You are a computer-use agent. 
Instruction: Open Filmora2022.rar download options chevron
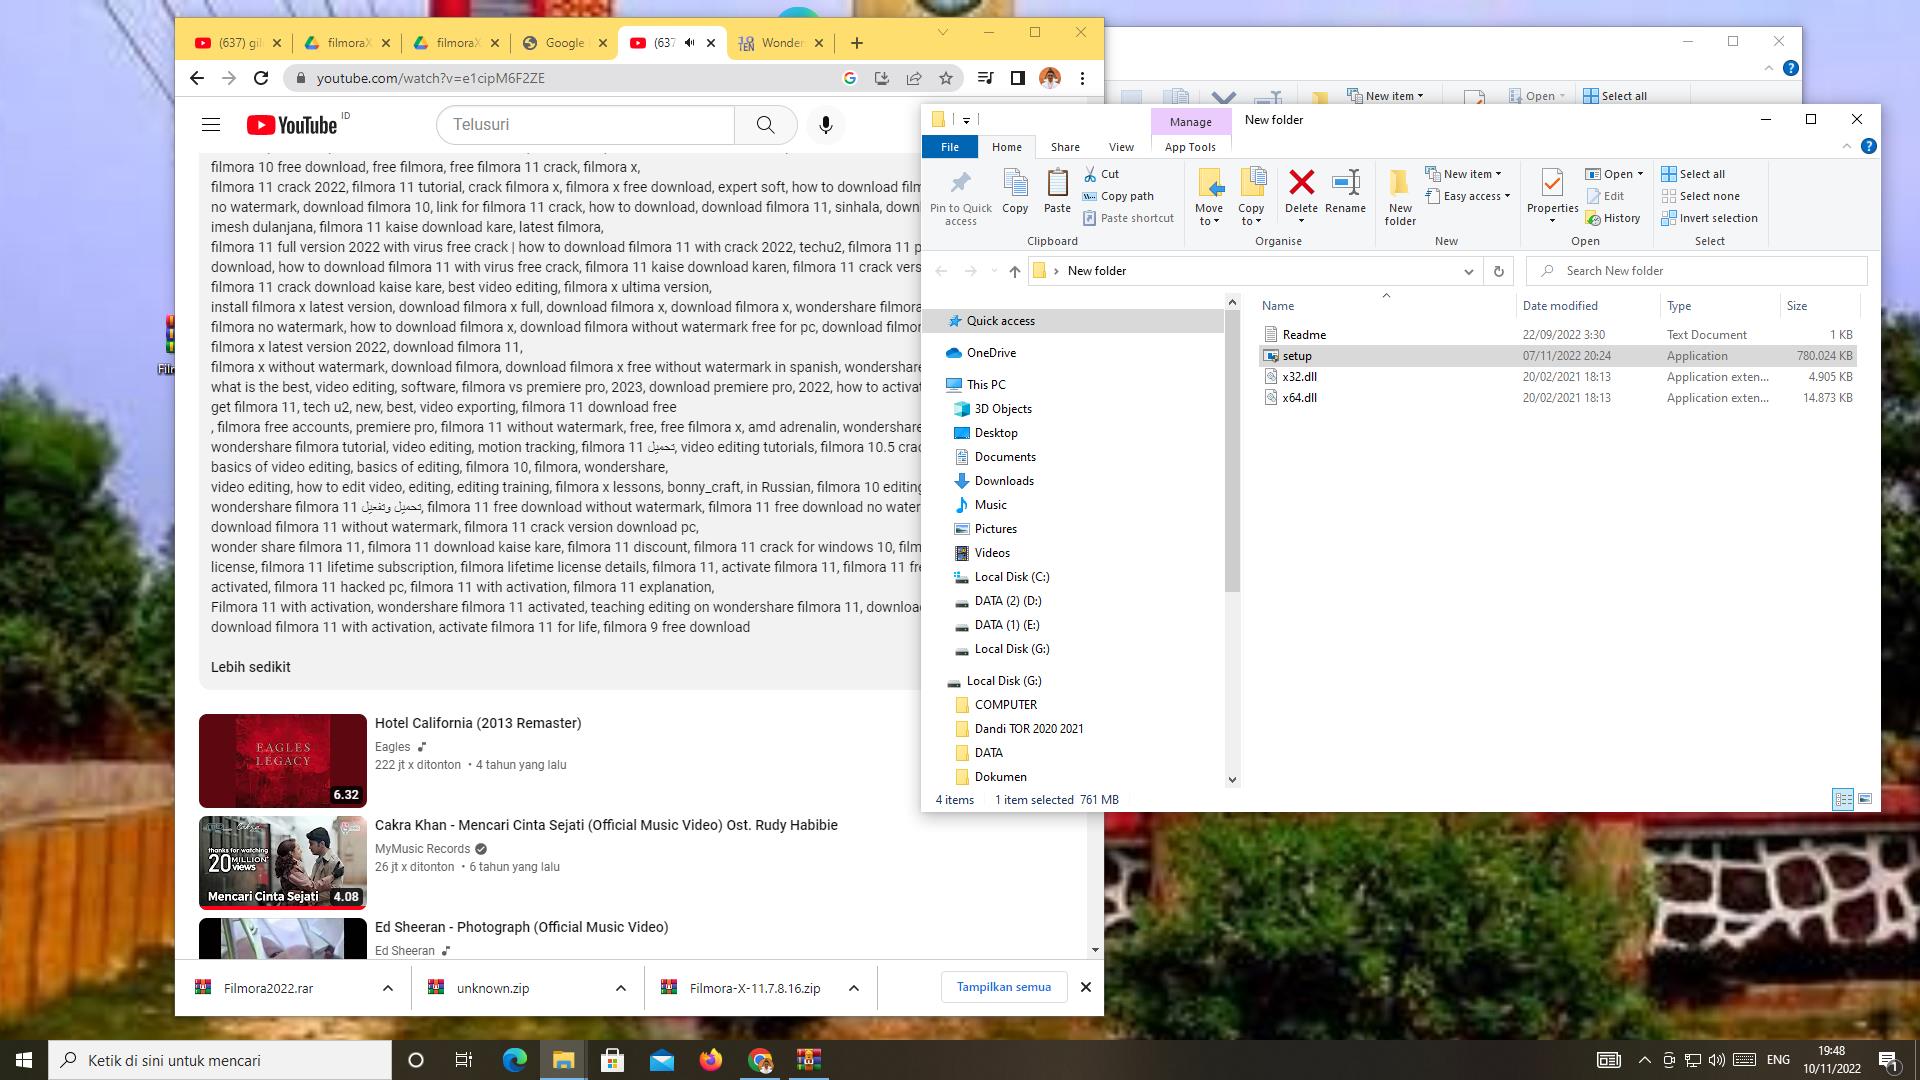388,988
